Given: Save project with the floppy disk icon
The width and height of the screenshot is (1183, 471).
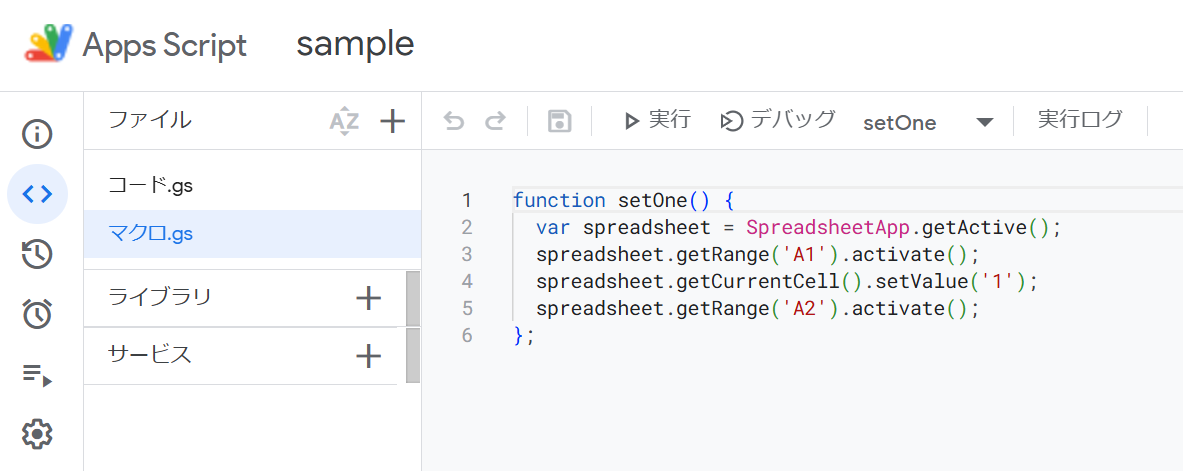Looking at the screenshot, I should point(559,122).
